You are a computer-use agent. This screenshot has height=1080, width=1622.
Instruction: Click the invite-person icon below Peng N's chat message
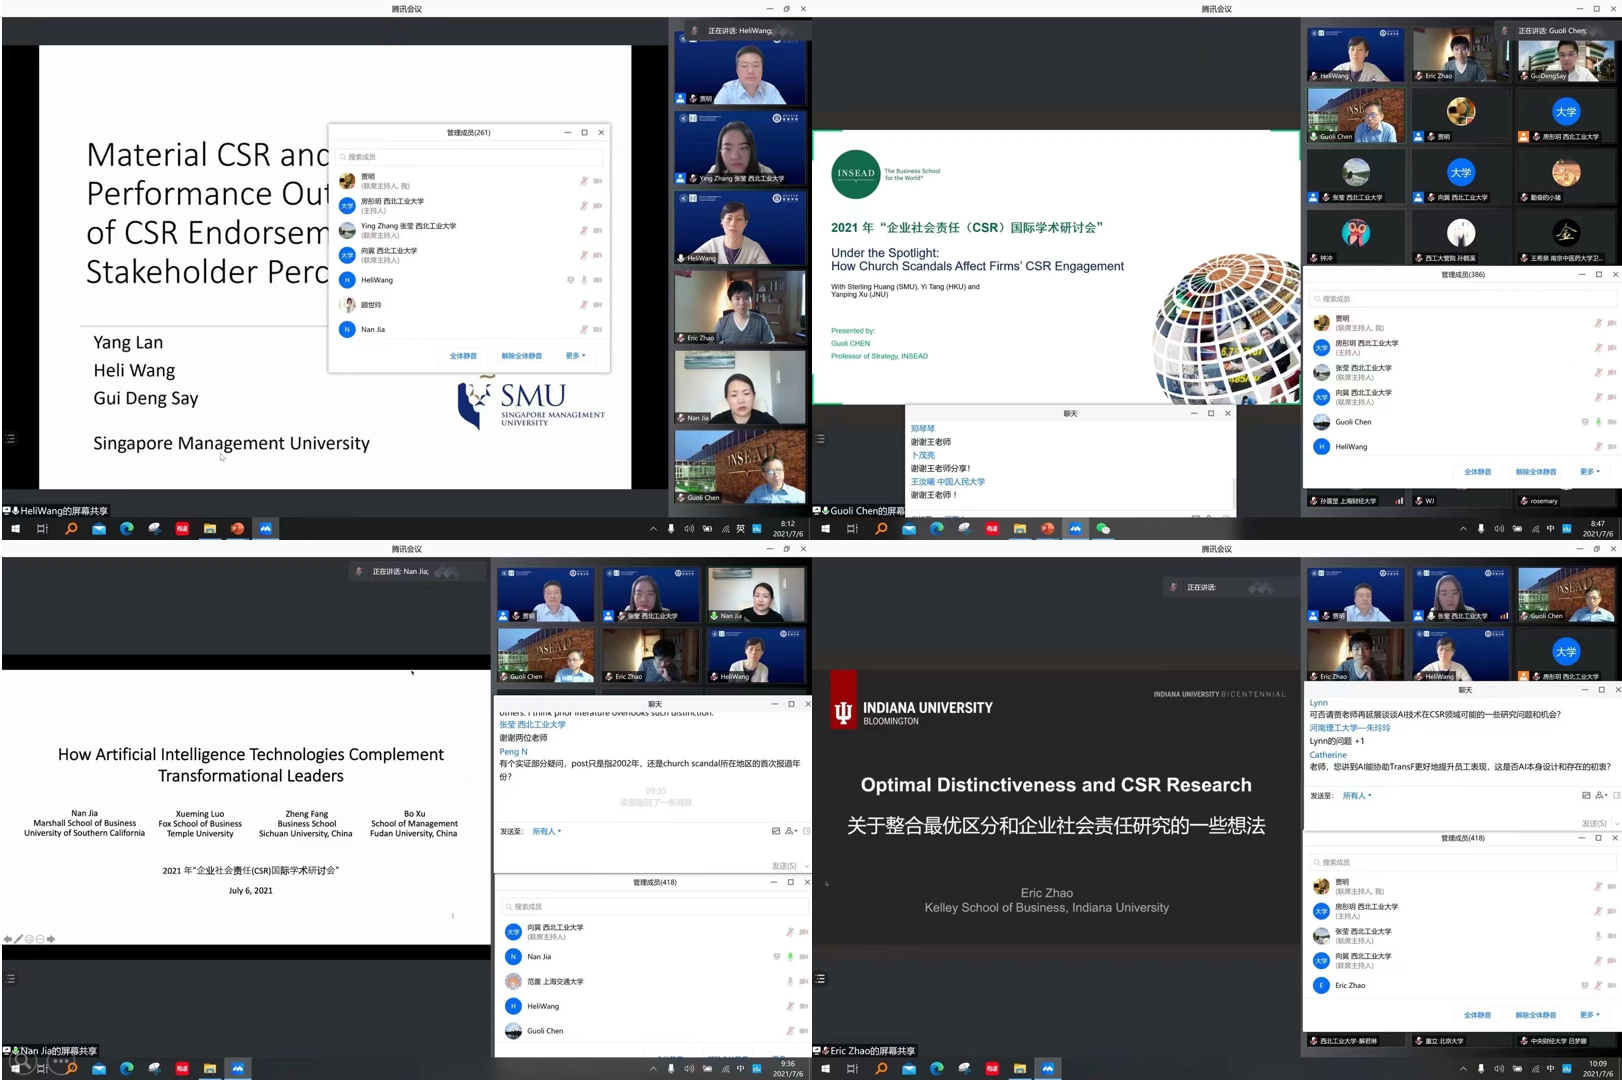pos(791,831)
